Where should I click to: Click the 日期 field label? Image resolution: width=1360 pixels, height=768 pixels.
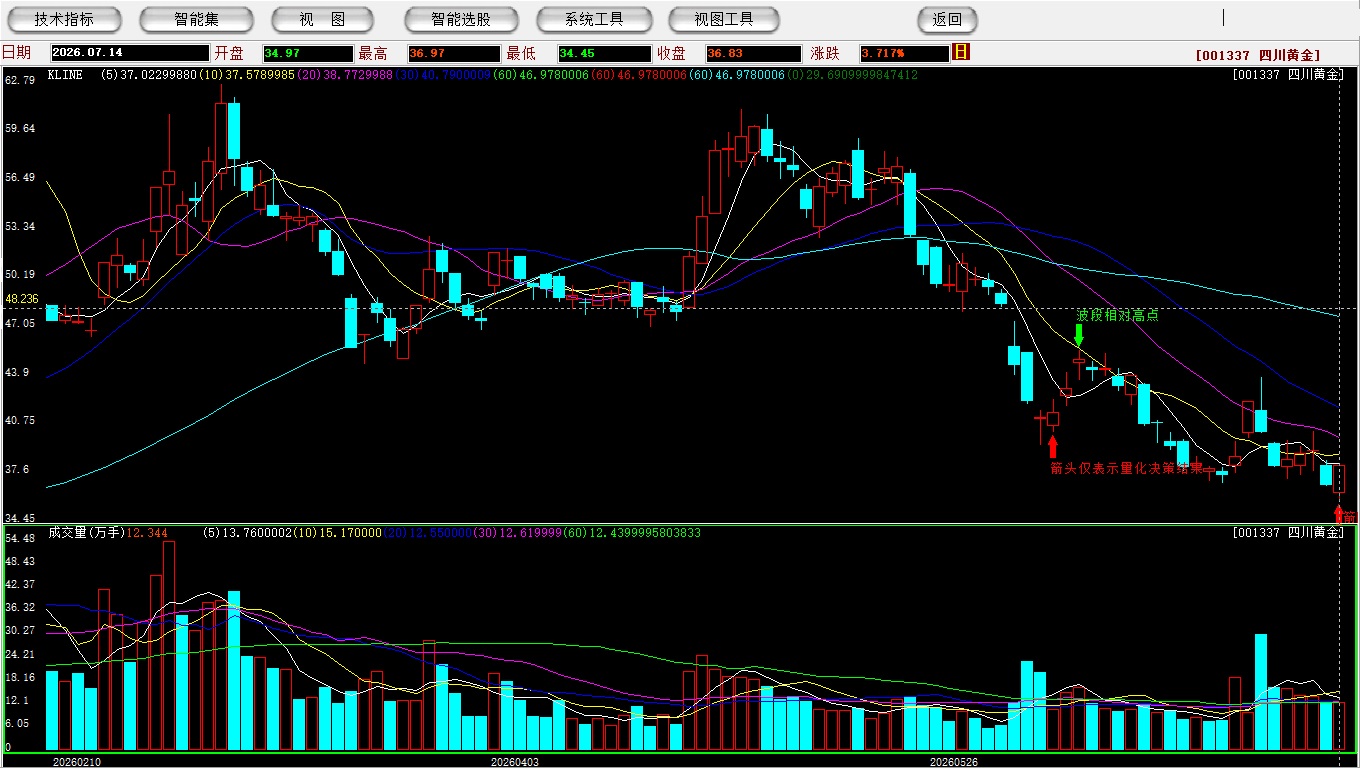click(x=16, y=53)
